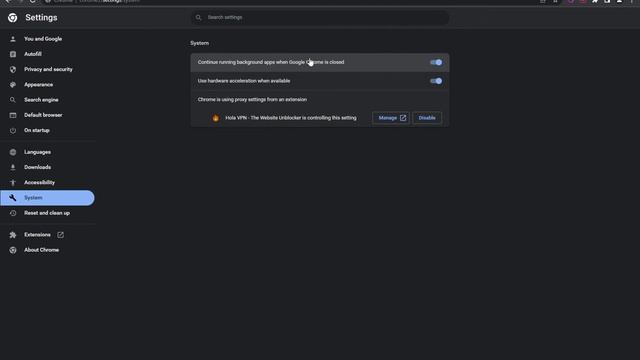Click the Settings page title
The image size is (640, 360).
[41, 18]
